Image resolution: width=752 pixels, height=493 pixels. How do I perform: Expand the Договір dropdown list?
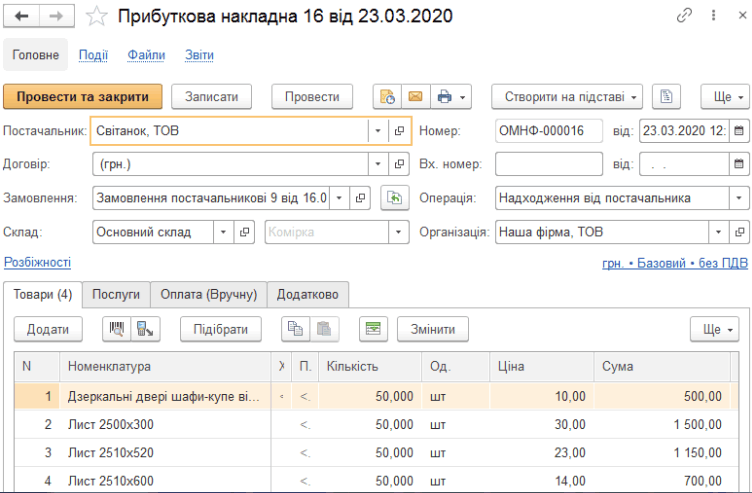378,164
